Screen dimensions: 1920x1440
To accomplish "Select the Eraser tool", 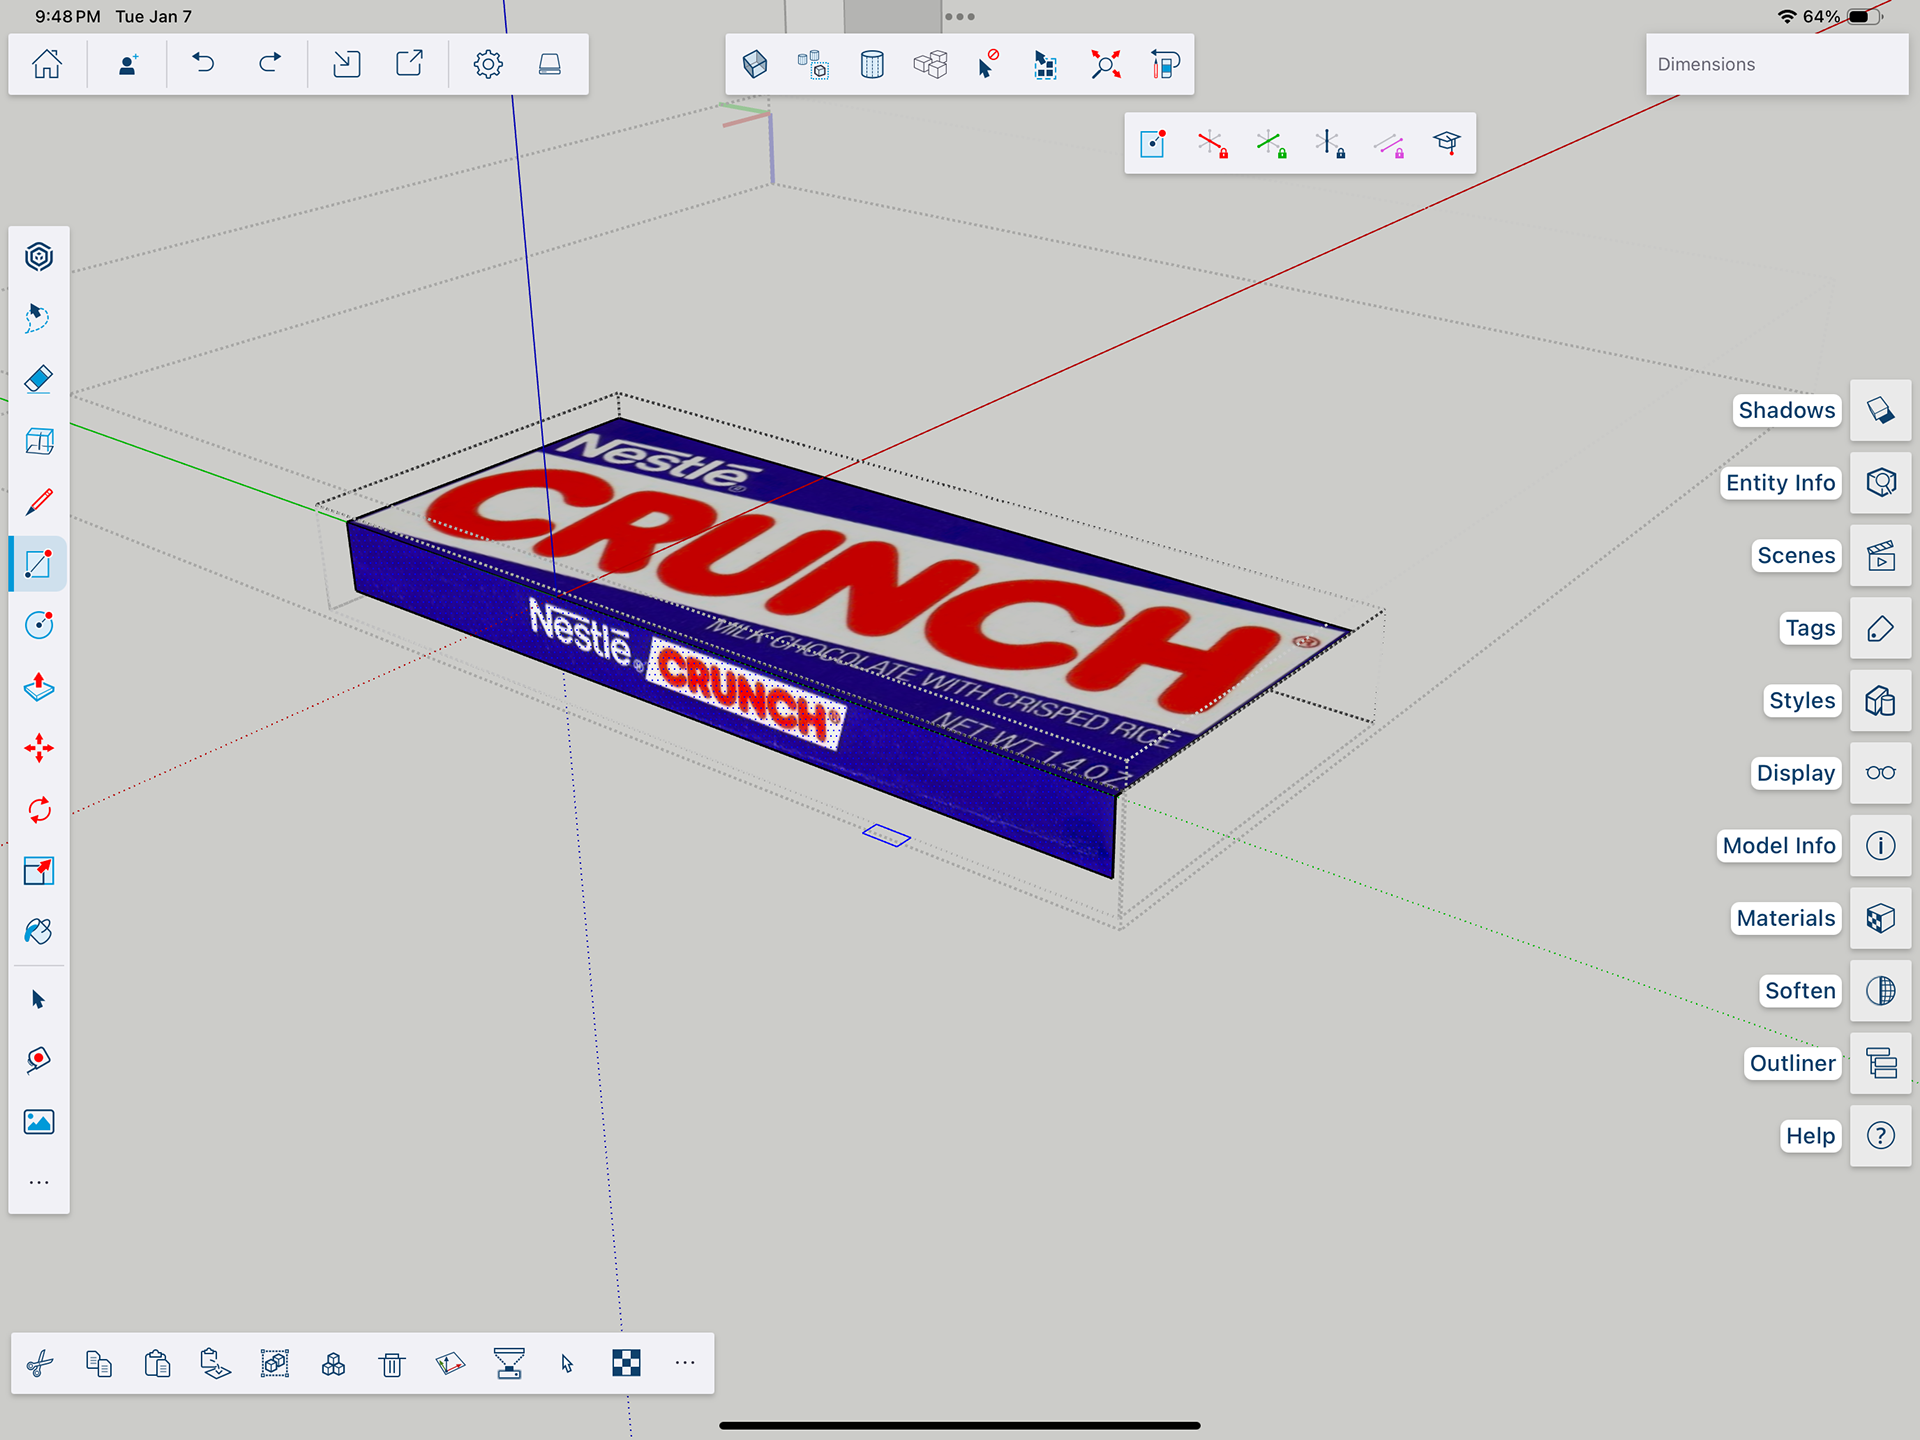I will coord(38,380).
